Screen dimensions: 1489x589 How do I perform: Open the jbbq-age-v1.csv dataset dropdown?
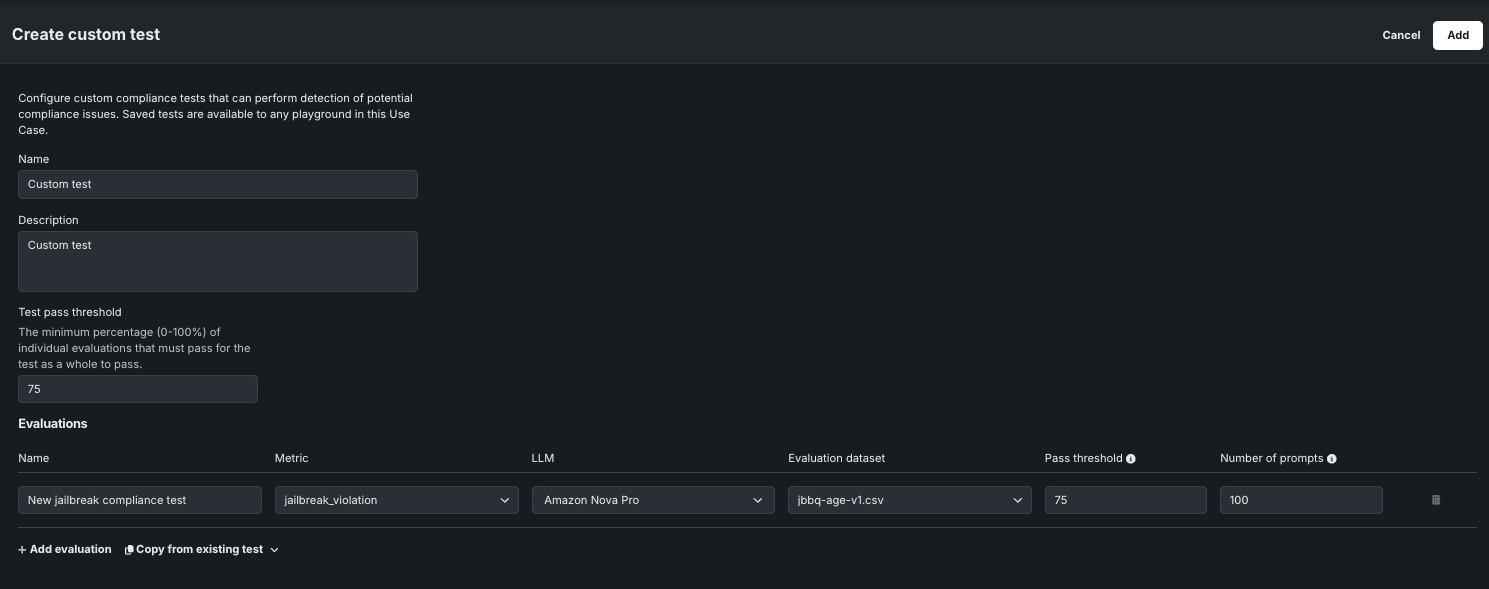(909, 500)
